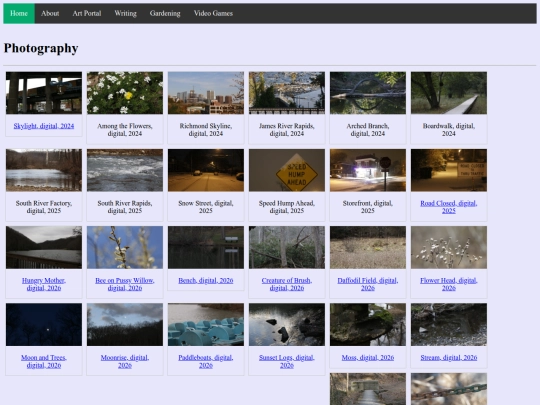Open the Bee on Pussy Willow thumbnail
The height and width of the screenshot is (405, 540).
(125, 247)
